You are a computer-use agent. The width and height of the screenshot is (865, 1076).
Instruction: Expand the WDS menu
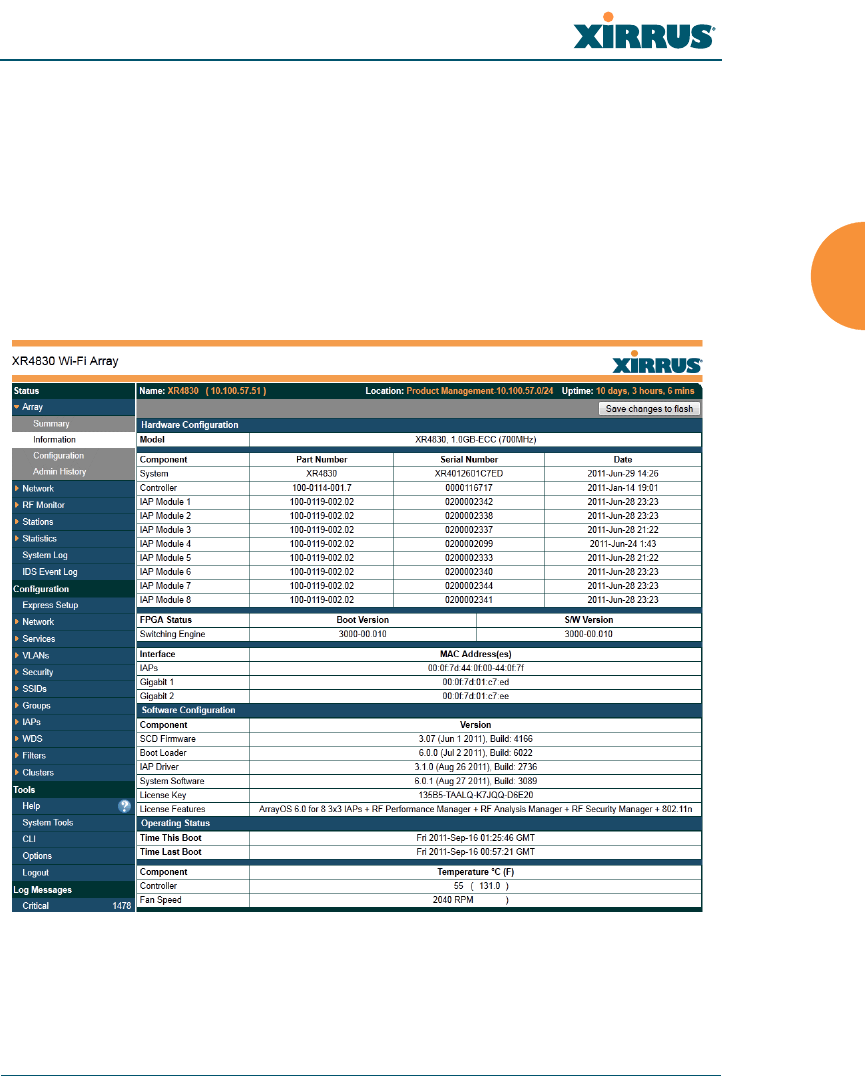coord(32,738)
